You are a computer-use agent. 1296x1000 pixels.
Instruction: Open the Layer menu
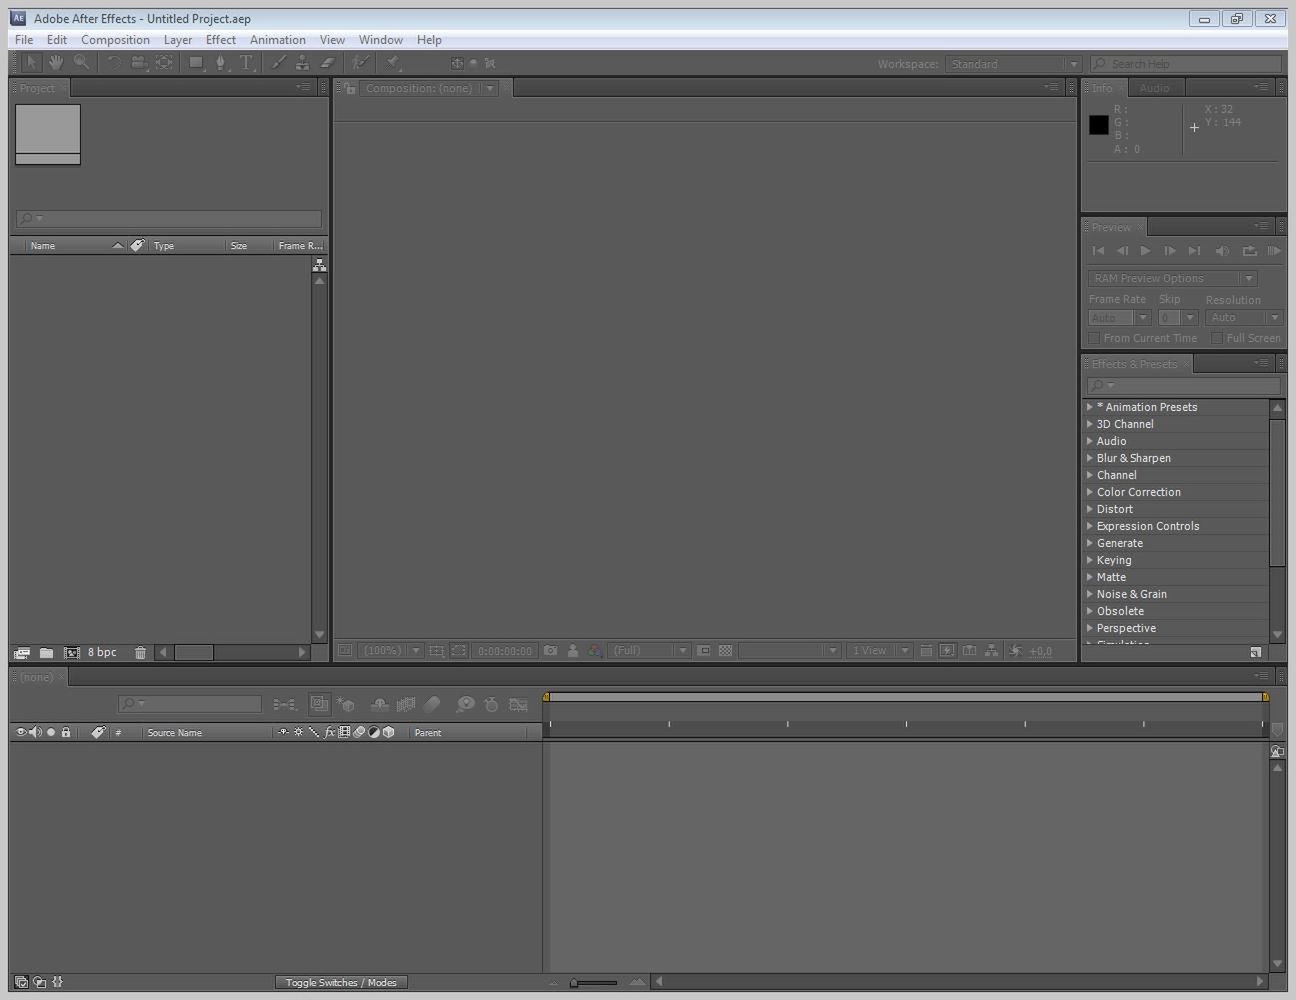pos(178,40)
